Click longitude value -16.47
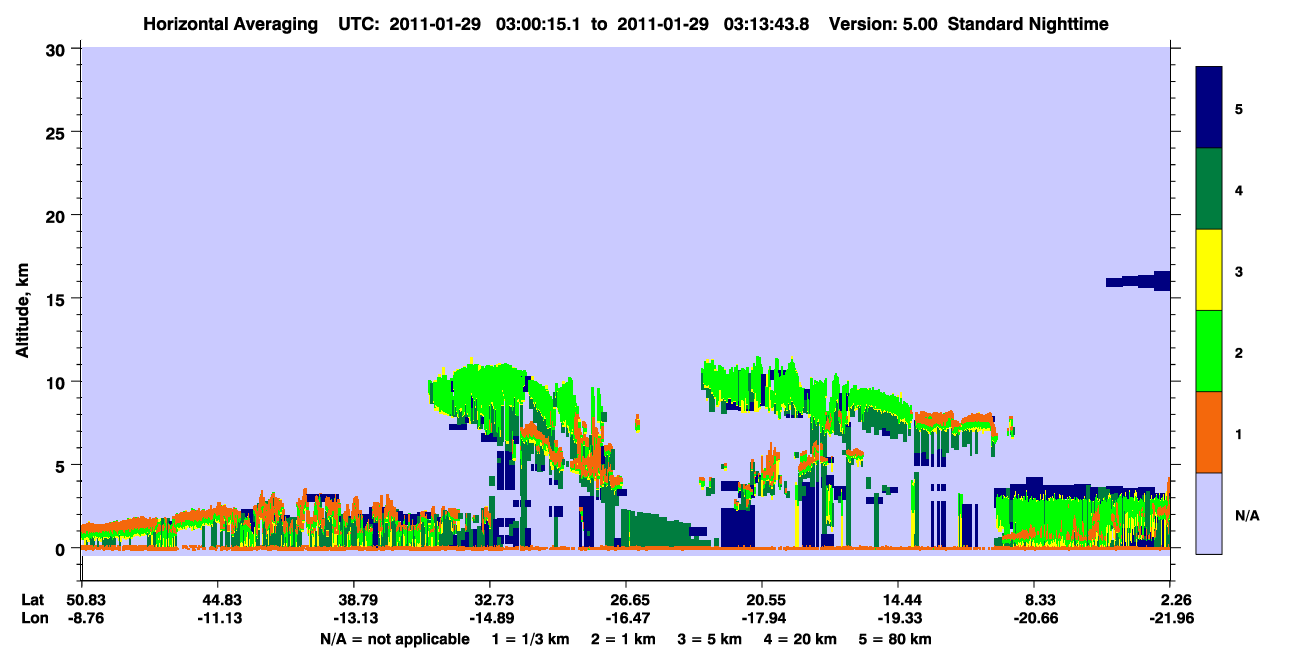This screenshot has height=667, width=1300. [626, 618]
